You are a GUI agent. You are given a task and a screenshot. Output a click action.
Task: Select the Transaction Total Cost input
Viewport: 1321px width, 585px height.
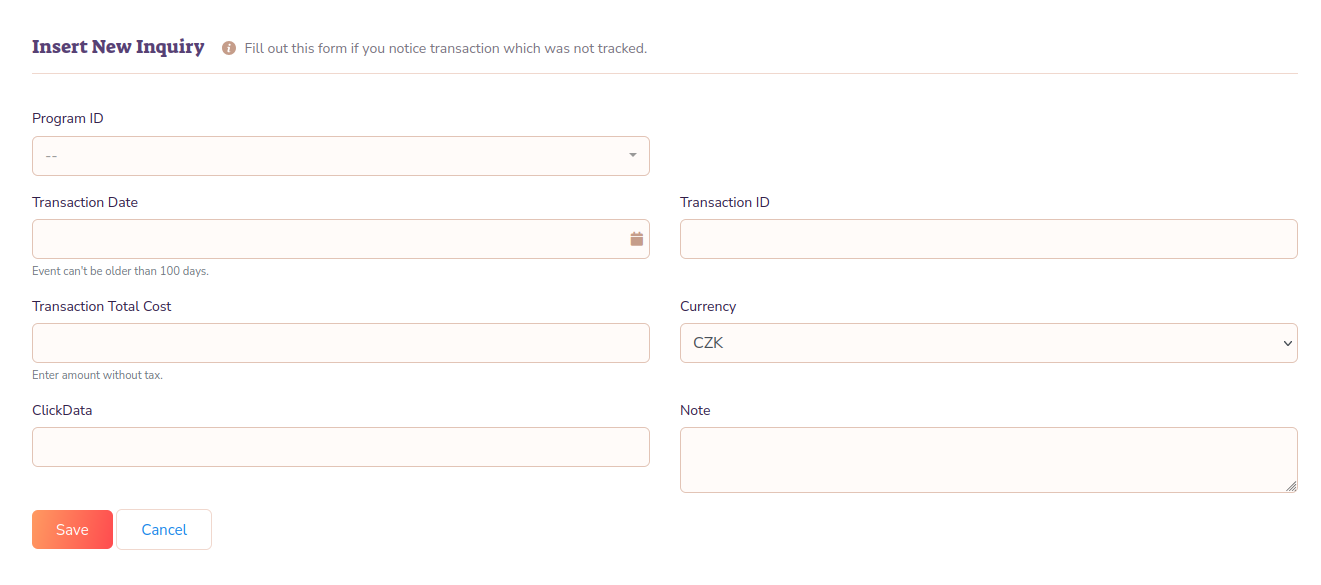click(x=340, y=343)
